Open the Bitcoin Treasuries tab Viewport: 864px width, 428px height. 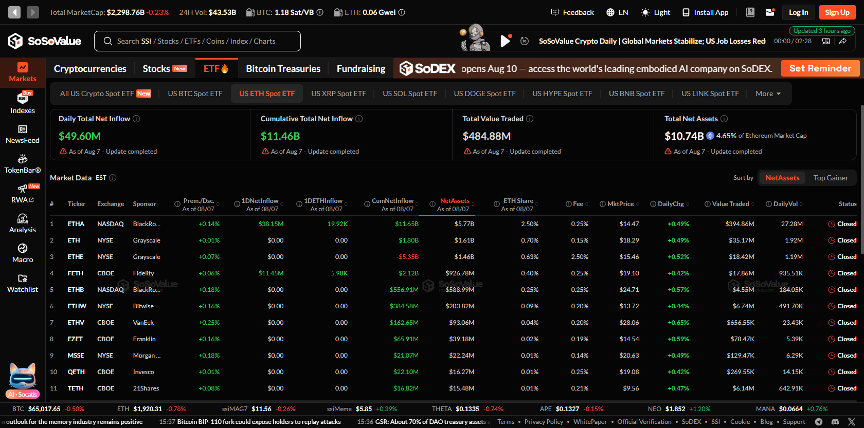(283, 69)
